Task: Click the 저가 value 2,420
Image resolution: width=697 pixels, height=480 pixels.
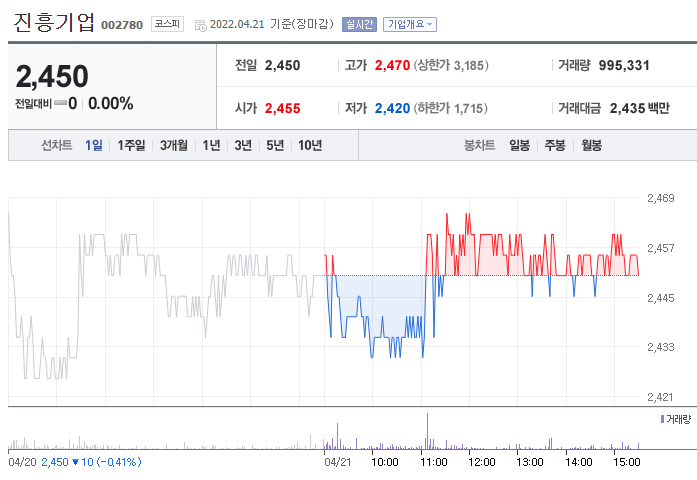Action: point(392,108)
